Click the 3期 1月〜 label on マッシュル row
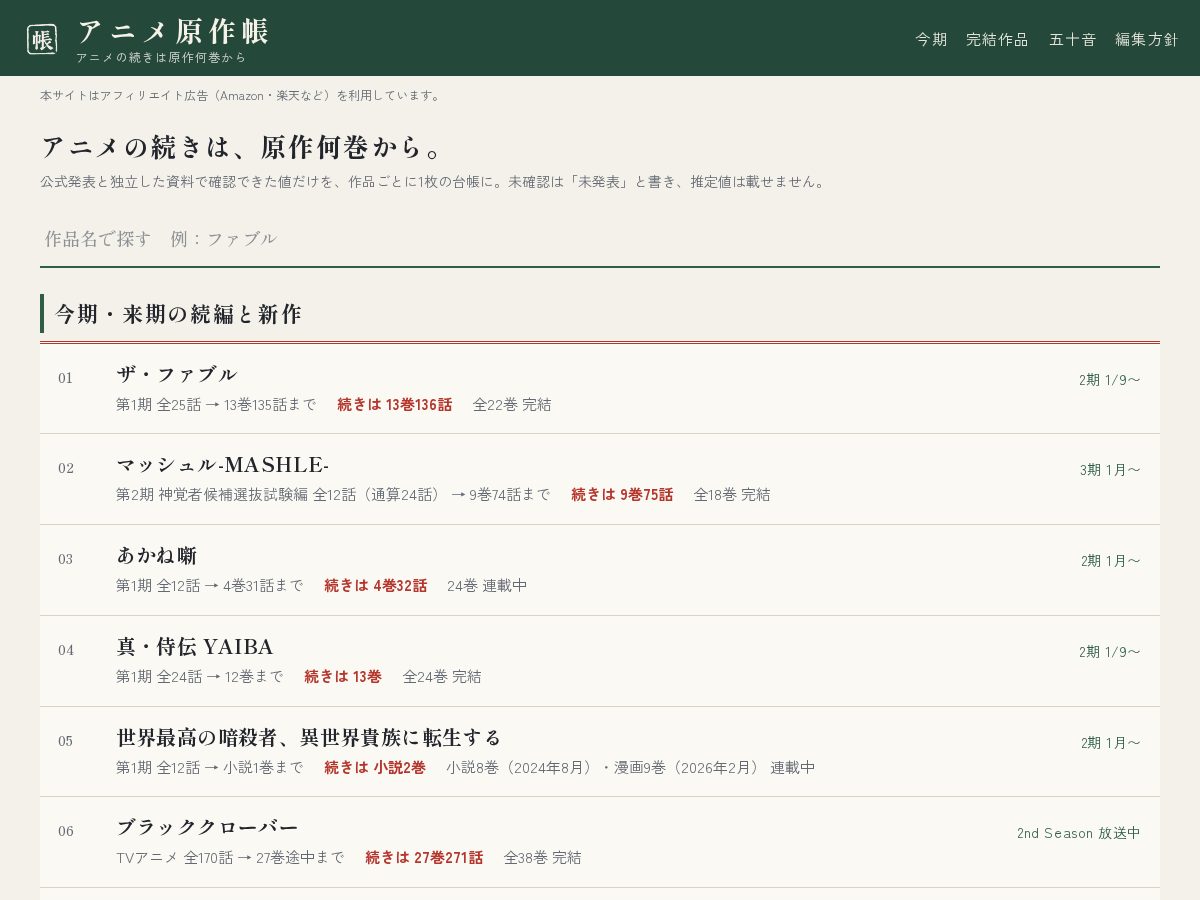 (x=1110, y=470)
